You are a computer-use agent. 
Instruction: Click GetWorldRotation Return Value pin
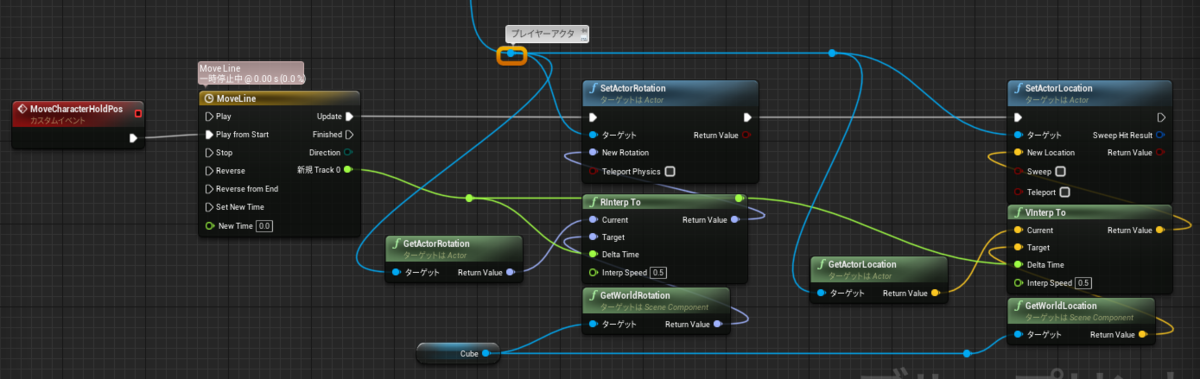(x=717, y=324)
